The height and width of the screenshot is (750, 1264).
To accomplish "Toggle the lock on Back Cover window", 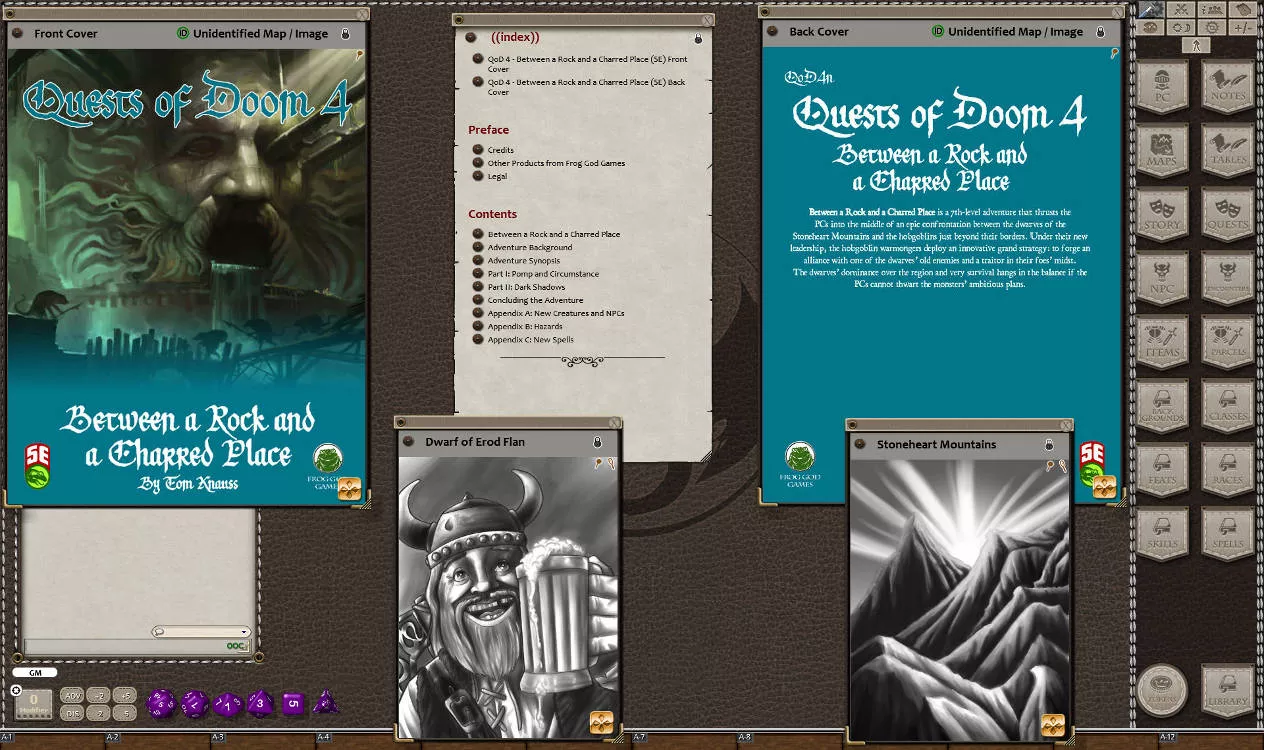I will (1101, 32).
